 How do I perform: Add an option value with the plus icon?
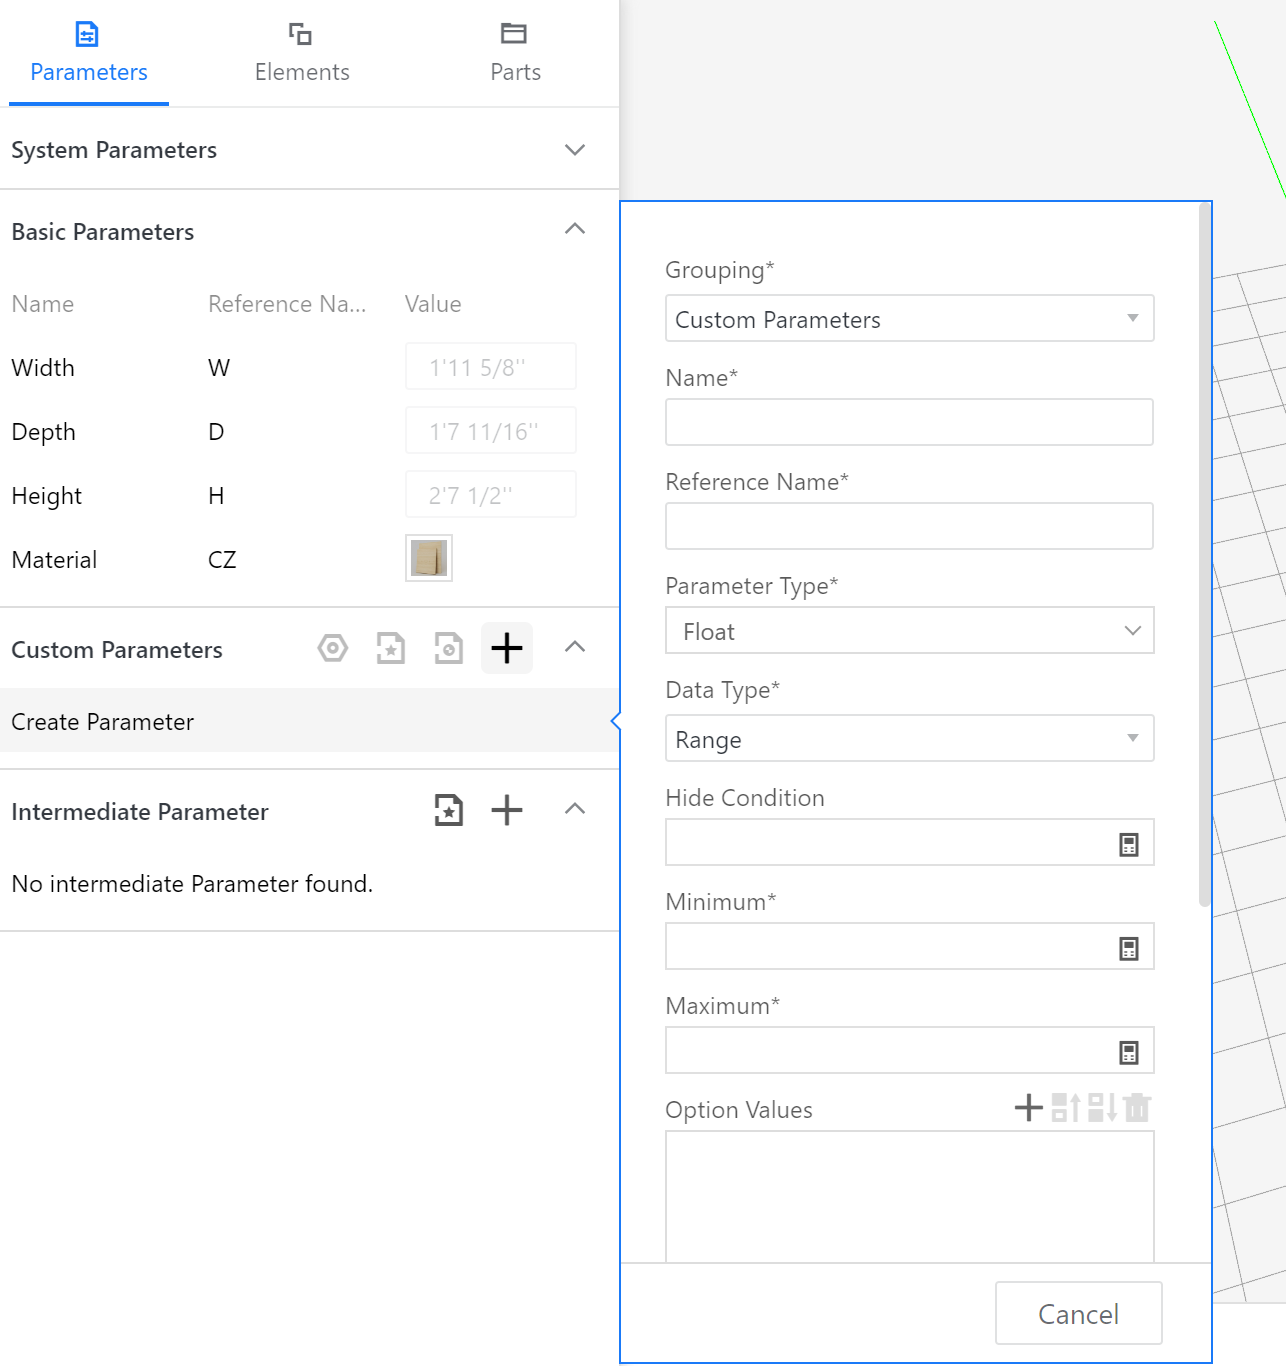1029,1108
